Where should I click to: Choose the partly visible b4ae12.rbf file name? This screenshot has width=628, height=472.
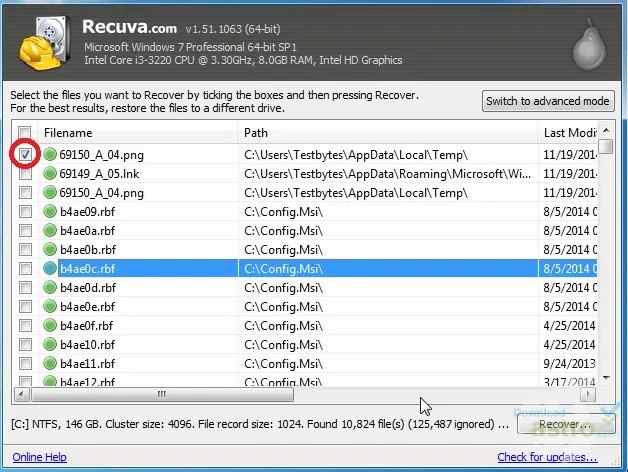pyautogui.click(x=87, y=381)
